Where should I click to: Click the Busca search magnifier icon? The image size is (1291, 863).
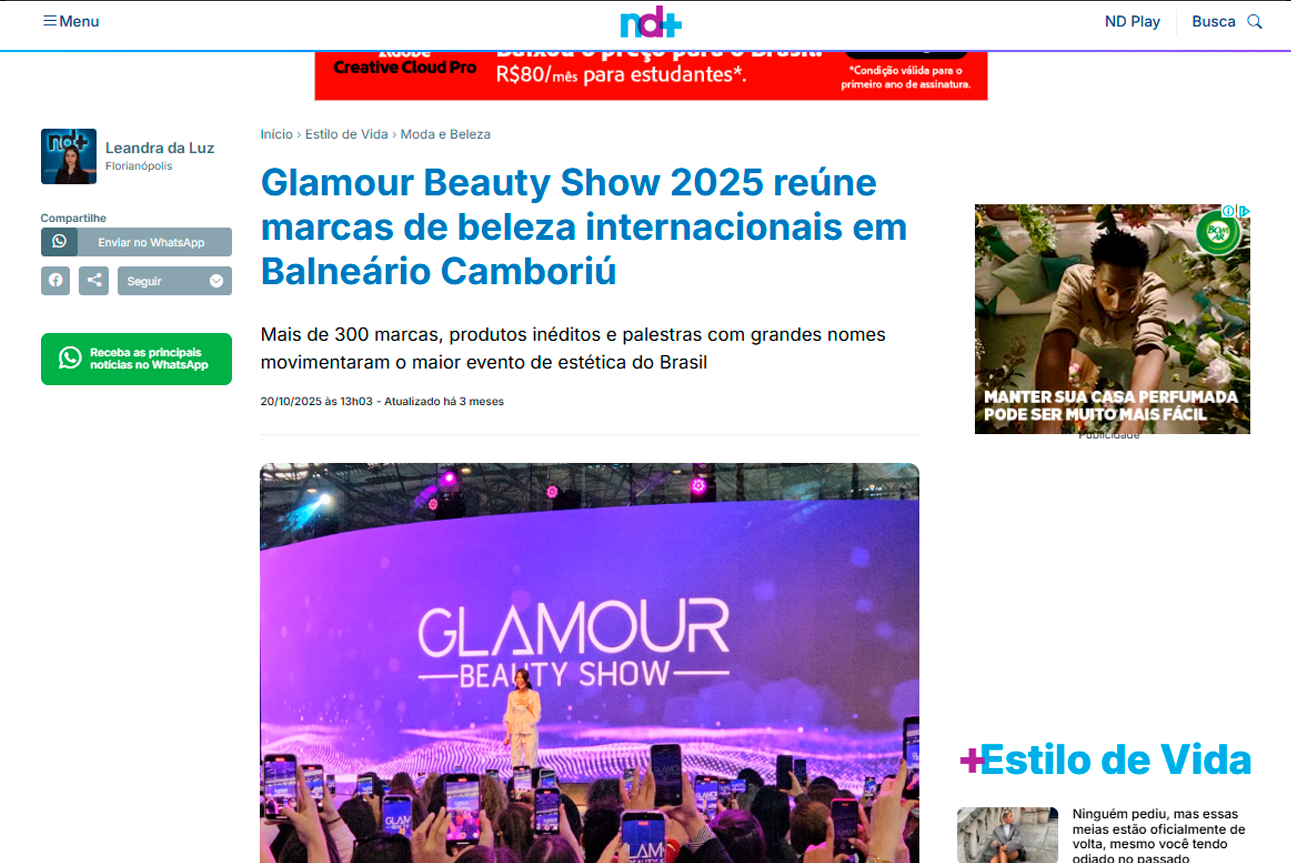click(x=1255, y=21)
